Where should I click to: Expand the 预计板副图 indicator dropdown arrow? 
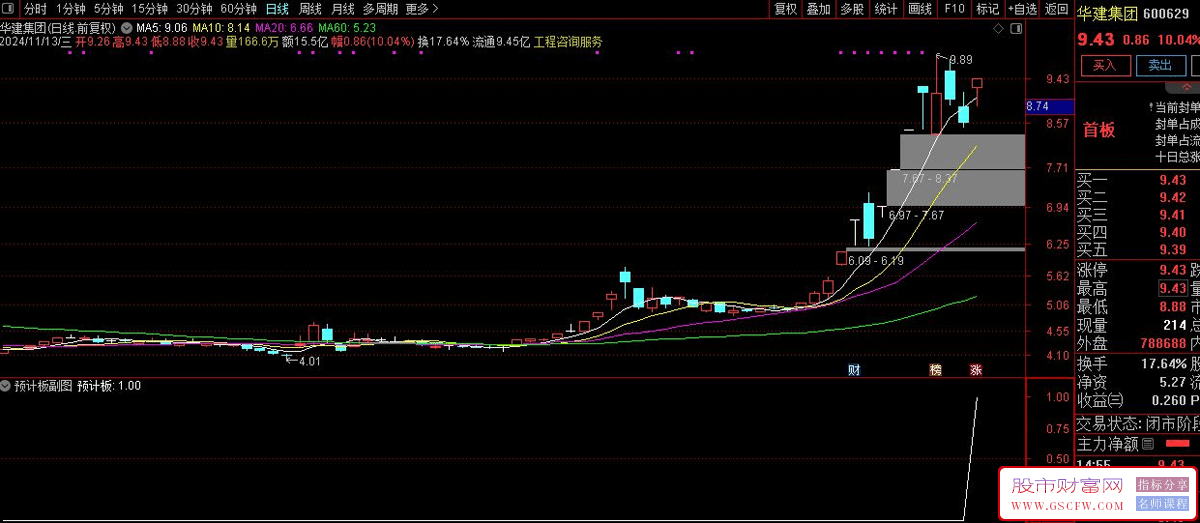click(x=7, y=386)
